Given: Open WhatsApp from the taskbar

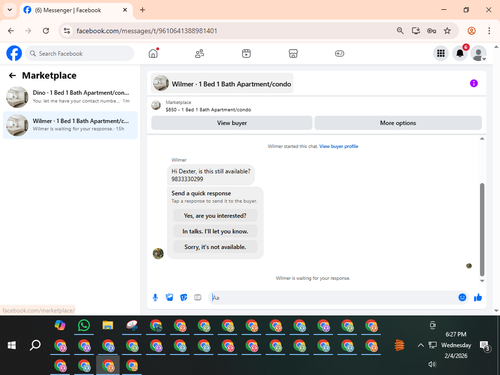Looking at the screenshot, I should click(84, 325).
